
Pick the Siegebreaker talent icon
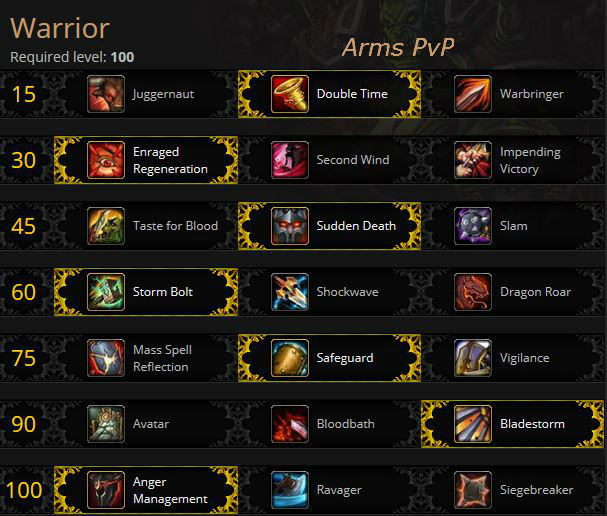(x=473, y=490)
